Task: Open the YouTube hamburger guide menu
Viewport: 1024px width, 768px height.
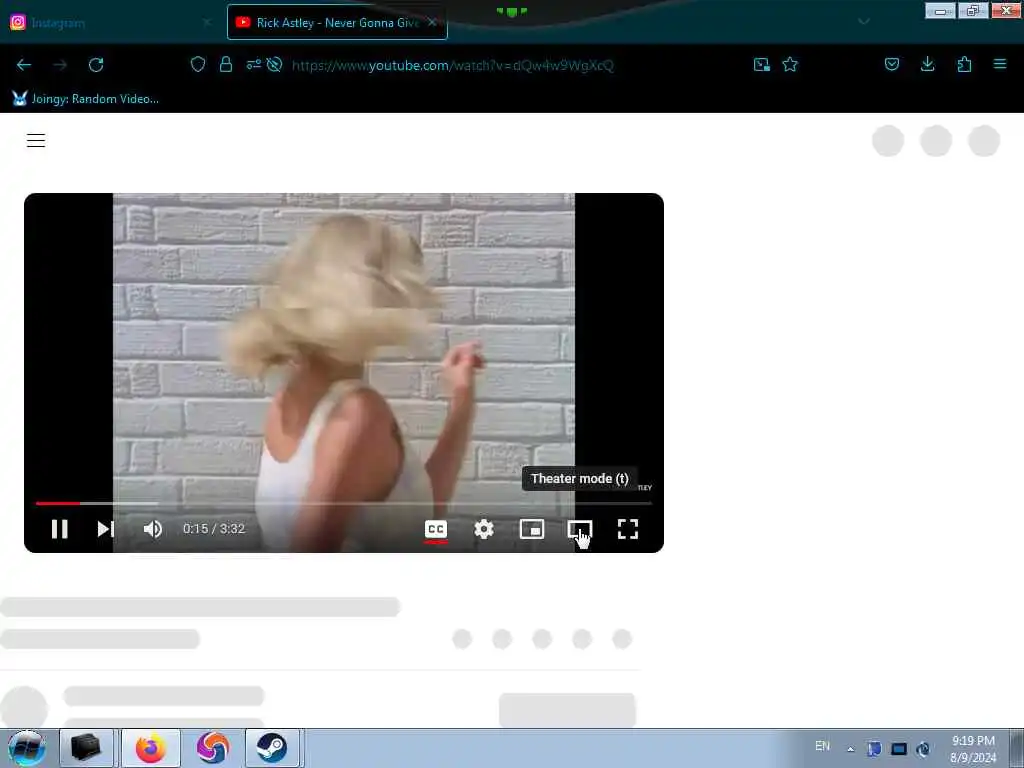Action: click(36, 140)
